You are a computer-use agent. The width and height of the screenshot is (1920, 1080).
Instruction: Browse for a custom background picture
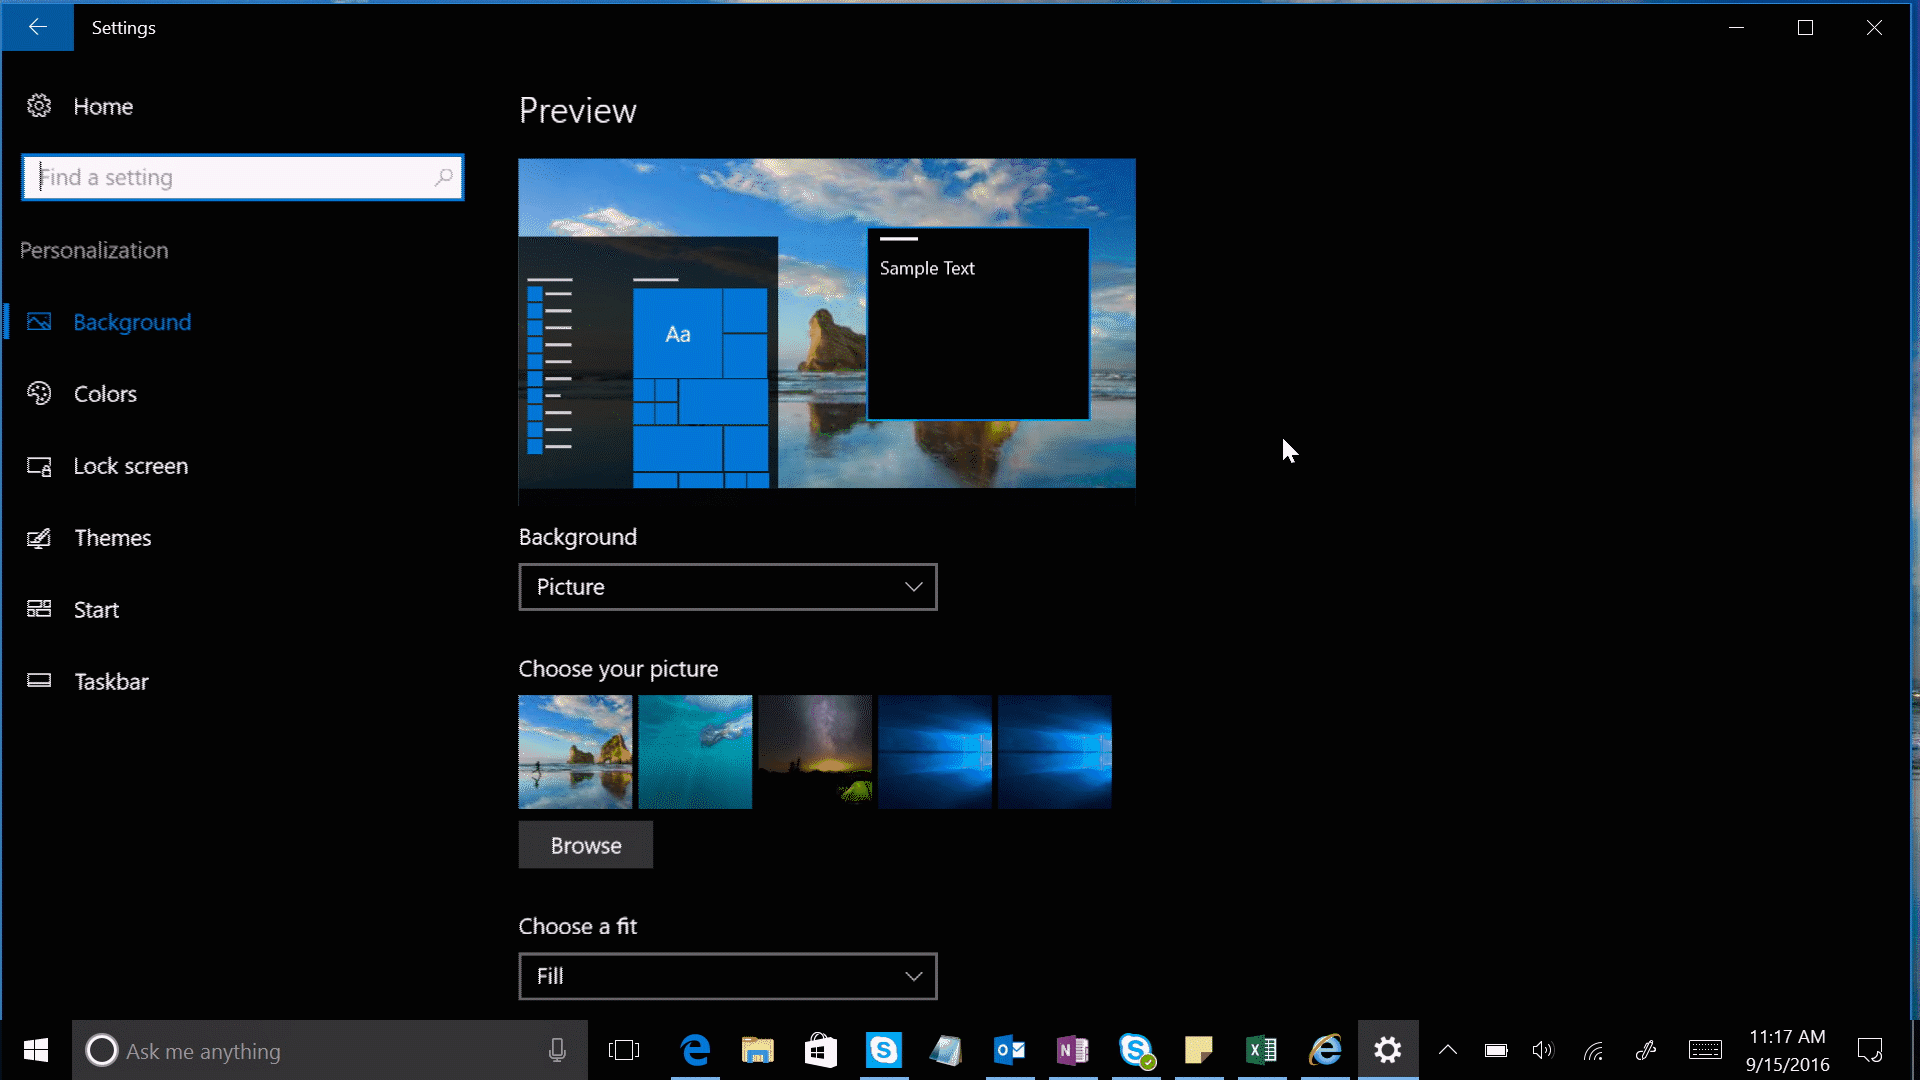click(585, 845)
